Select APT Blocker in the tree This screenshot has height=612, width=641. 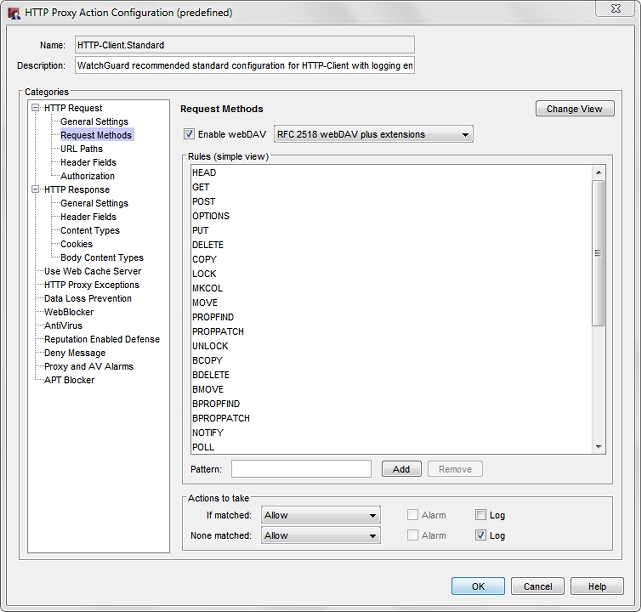pos(69,380)
